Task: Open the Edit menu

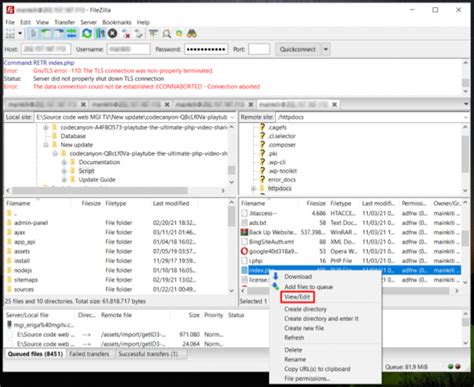Action: coord(25,22)
